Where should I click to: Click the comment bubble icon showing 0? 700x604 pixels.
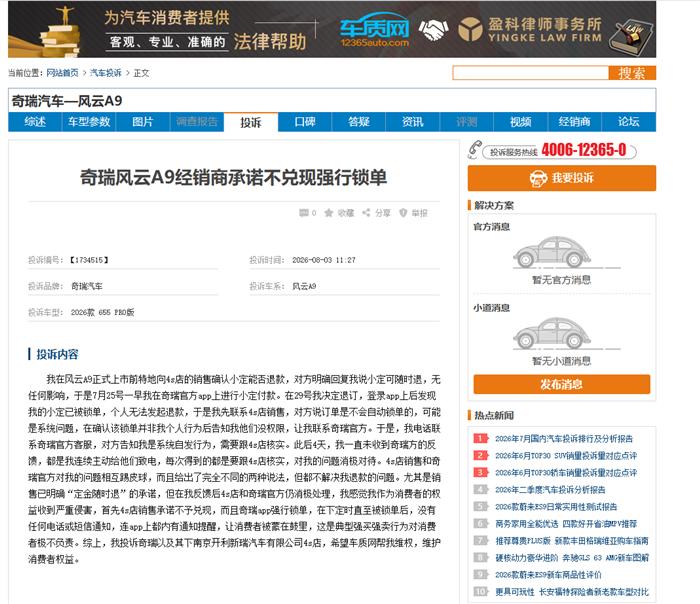(x=304, y=213)
